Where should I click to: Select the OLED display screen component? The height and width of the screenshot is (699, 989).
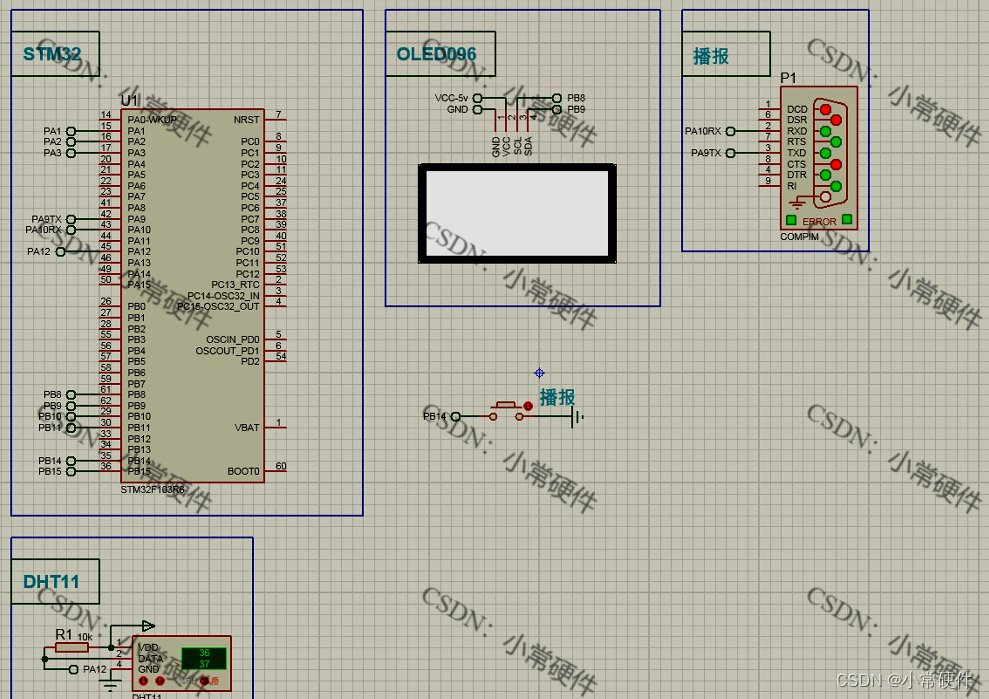pos(517,213)
